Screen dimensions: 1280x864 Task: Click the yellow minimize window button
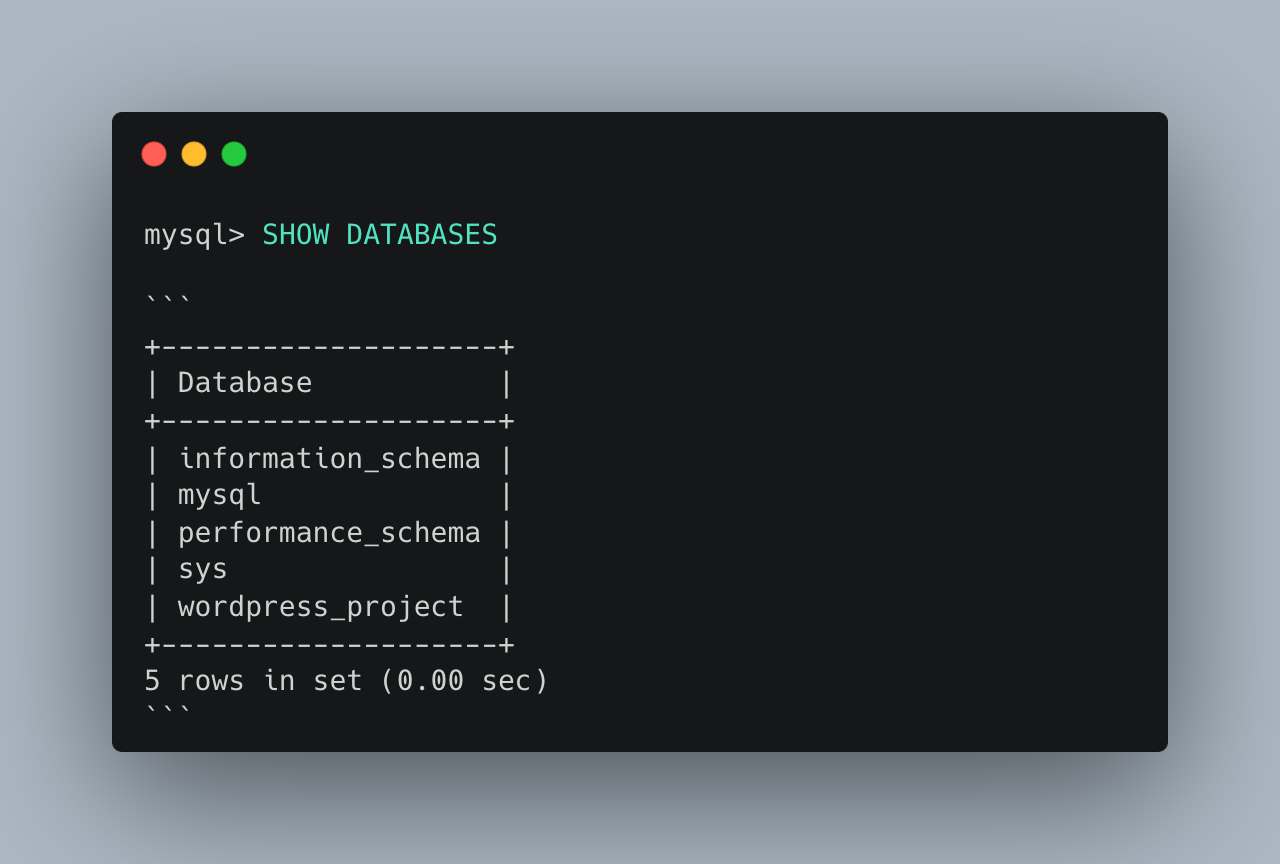click(194, 154)
